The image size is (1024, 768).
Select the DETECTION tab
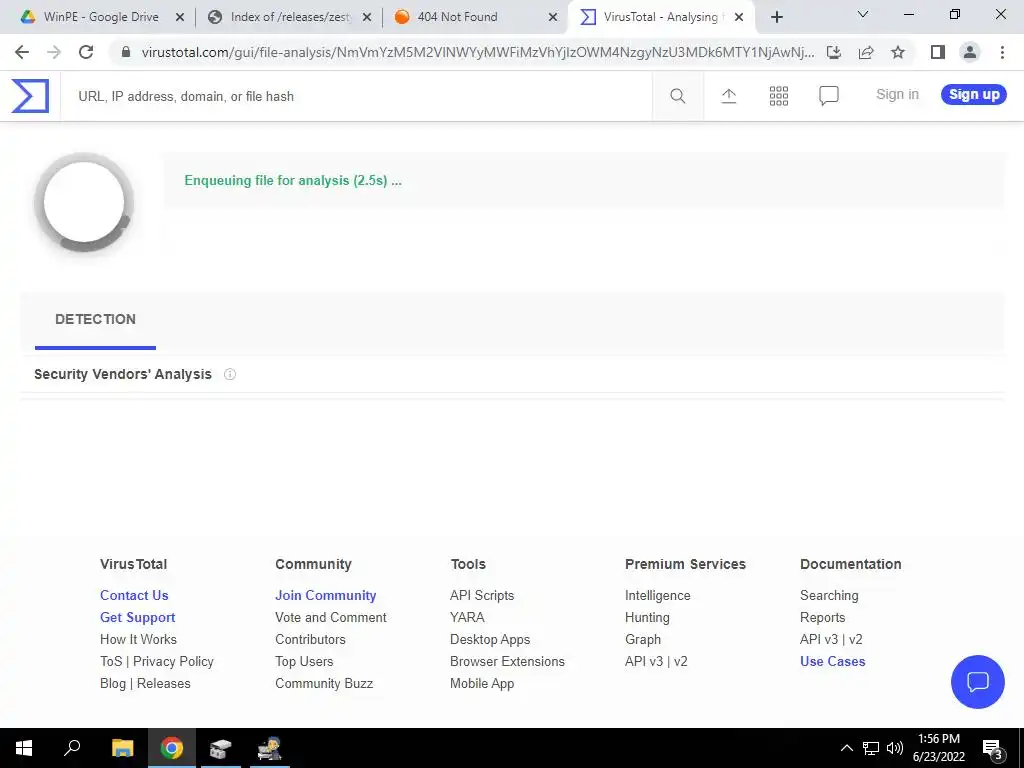click(95, 319)
